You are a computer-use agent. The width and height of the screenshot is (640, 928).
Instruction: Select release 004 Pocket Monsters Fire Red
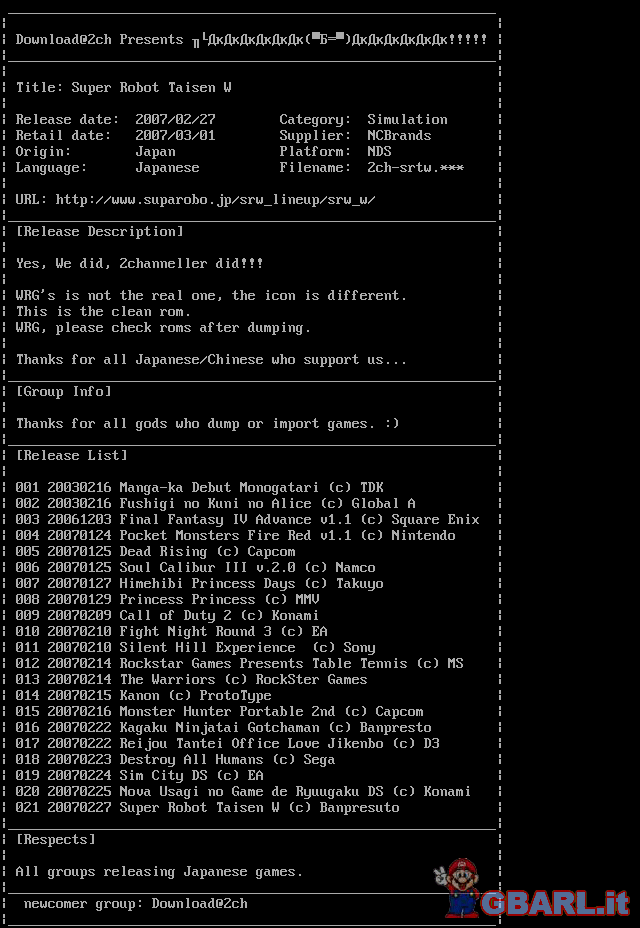pyautogui.click(x=236, y=535)
